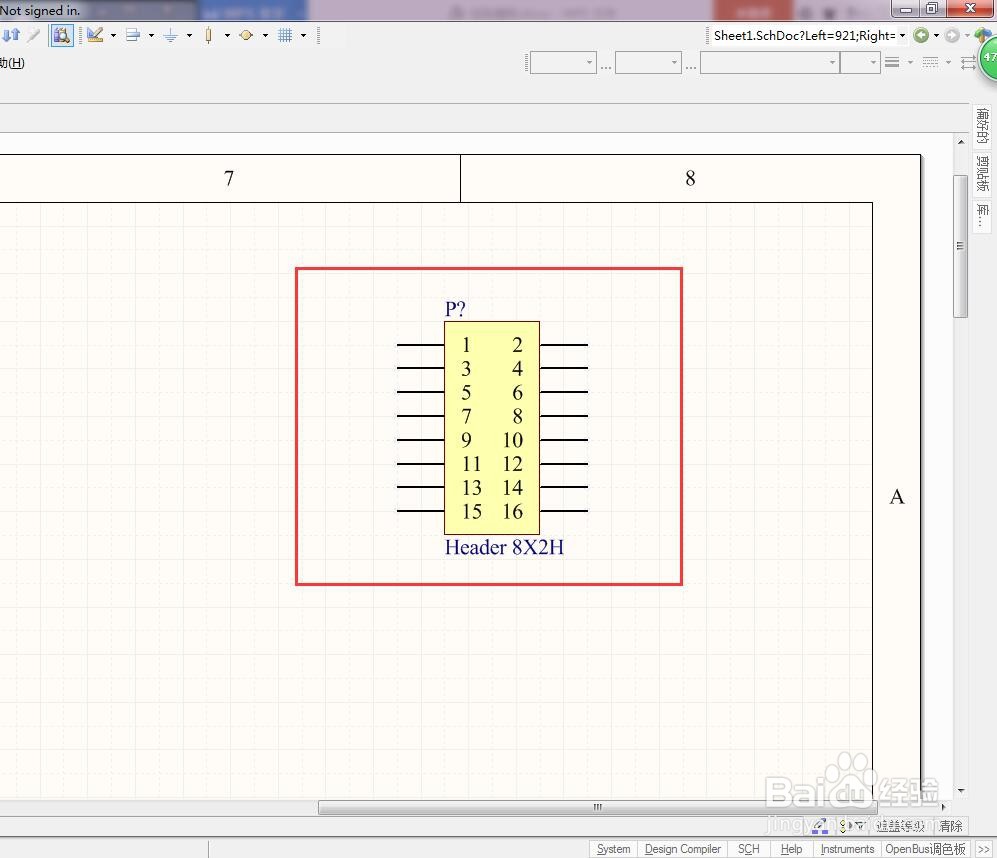Click the up-down hierarchy navigation arrows icon
This screenshot has width=997, height=858.
pos(11,35)
